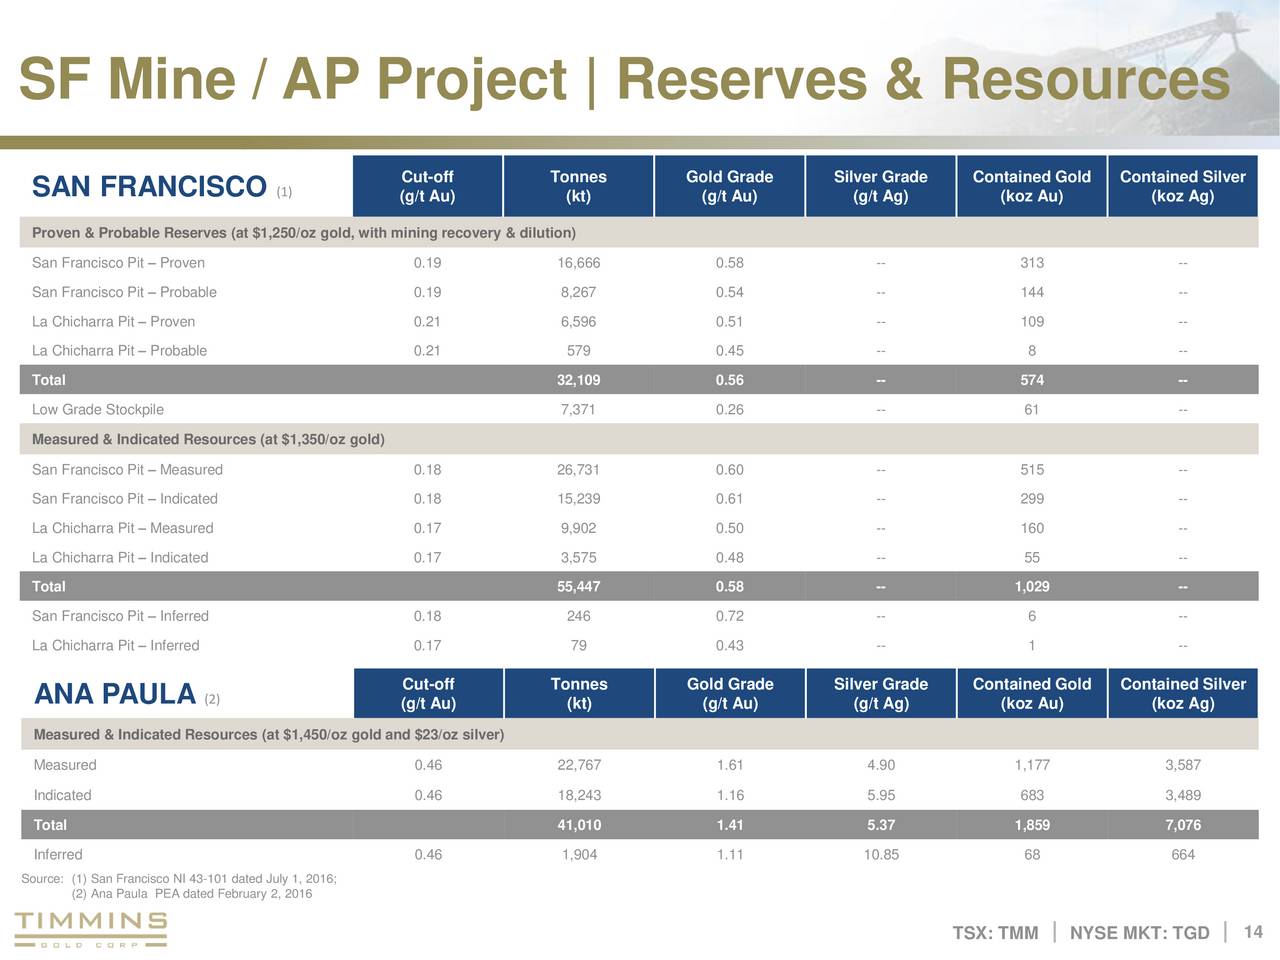Click tonnes value 8,267
The height and width of the screenshot is (960, 1280).
tap(578, 292)
